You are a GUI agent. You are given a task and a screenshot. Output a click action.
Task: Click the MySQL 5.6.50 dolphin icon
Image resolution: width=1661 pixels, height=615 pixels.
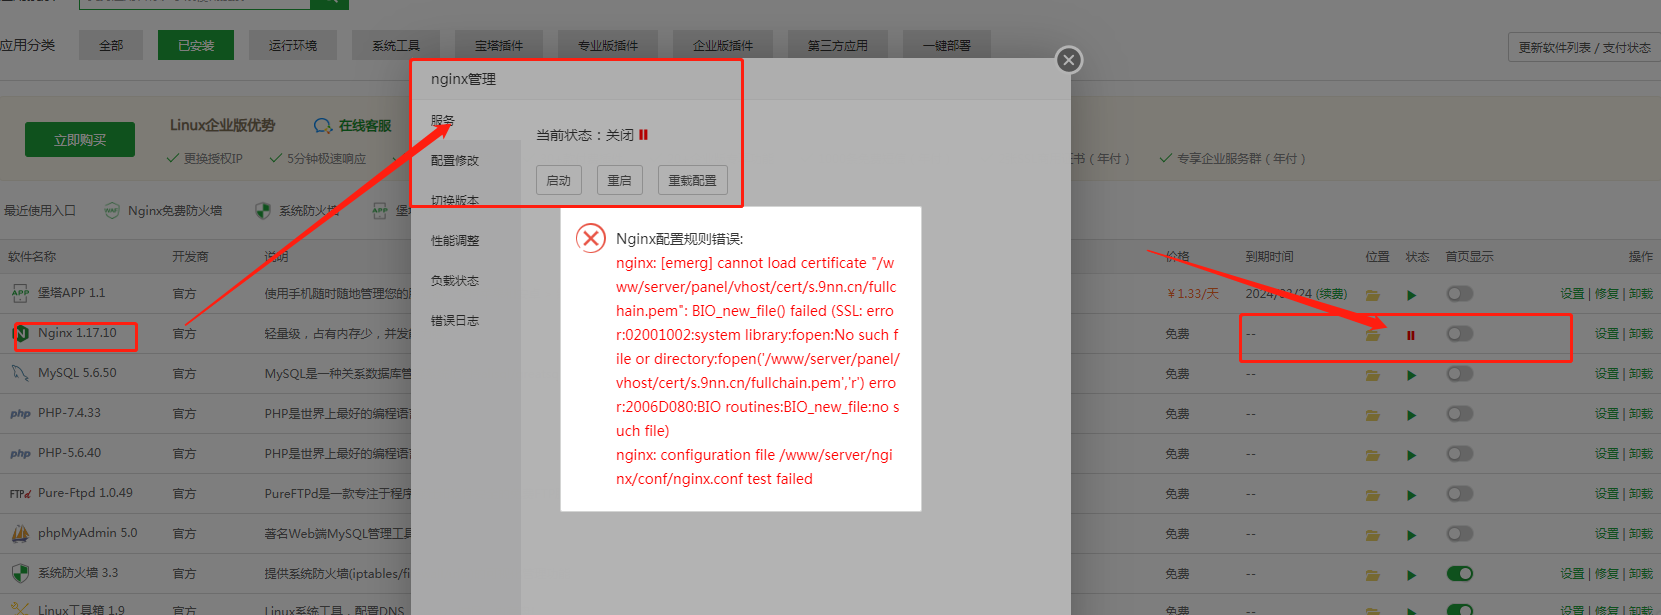[20, 373]
